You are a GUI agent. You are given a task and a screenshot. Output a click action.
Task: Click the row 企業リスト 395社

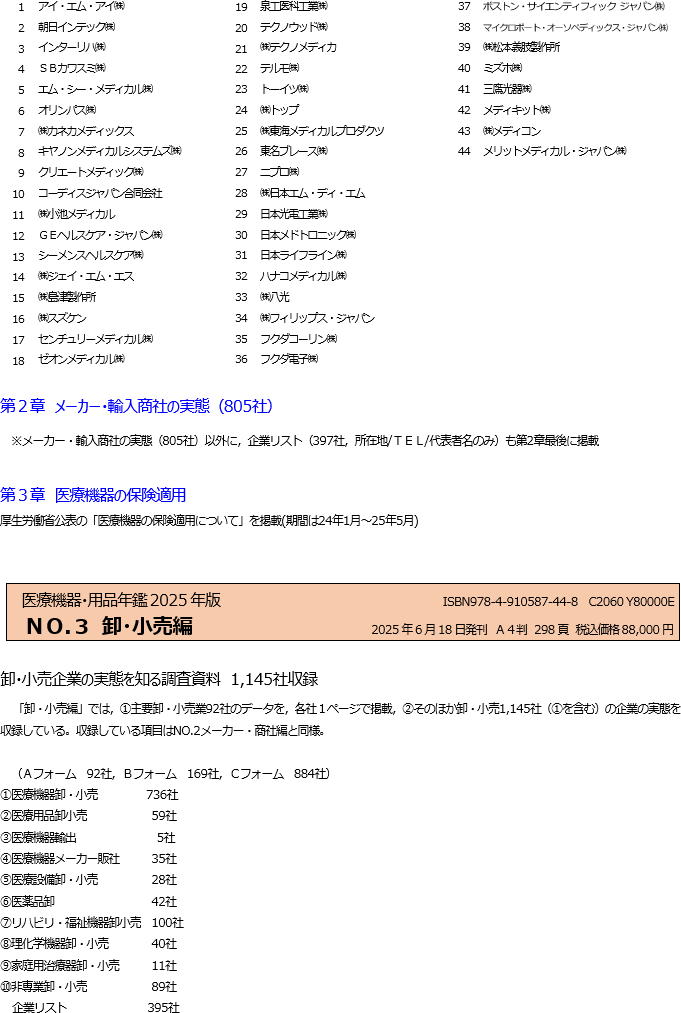pyautogui.click(x=96, y=1007)
